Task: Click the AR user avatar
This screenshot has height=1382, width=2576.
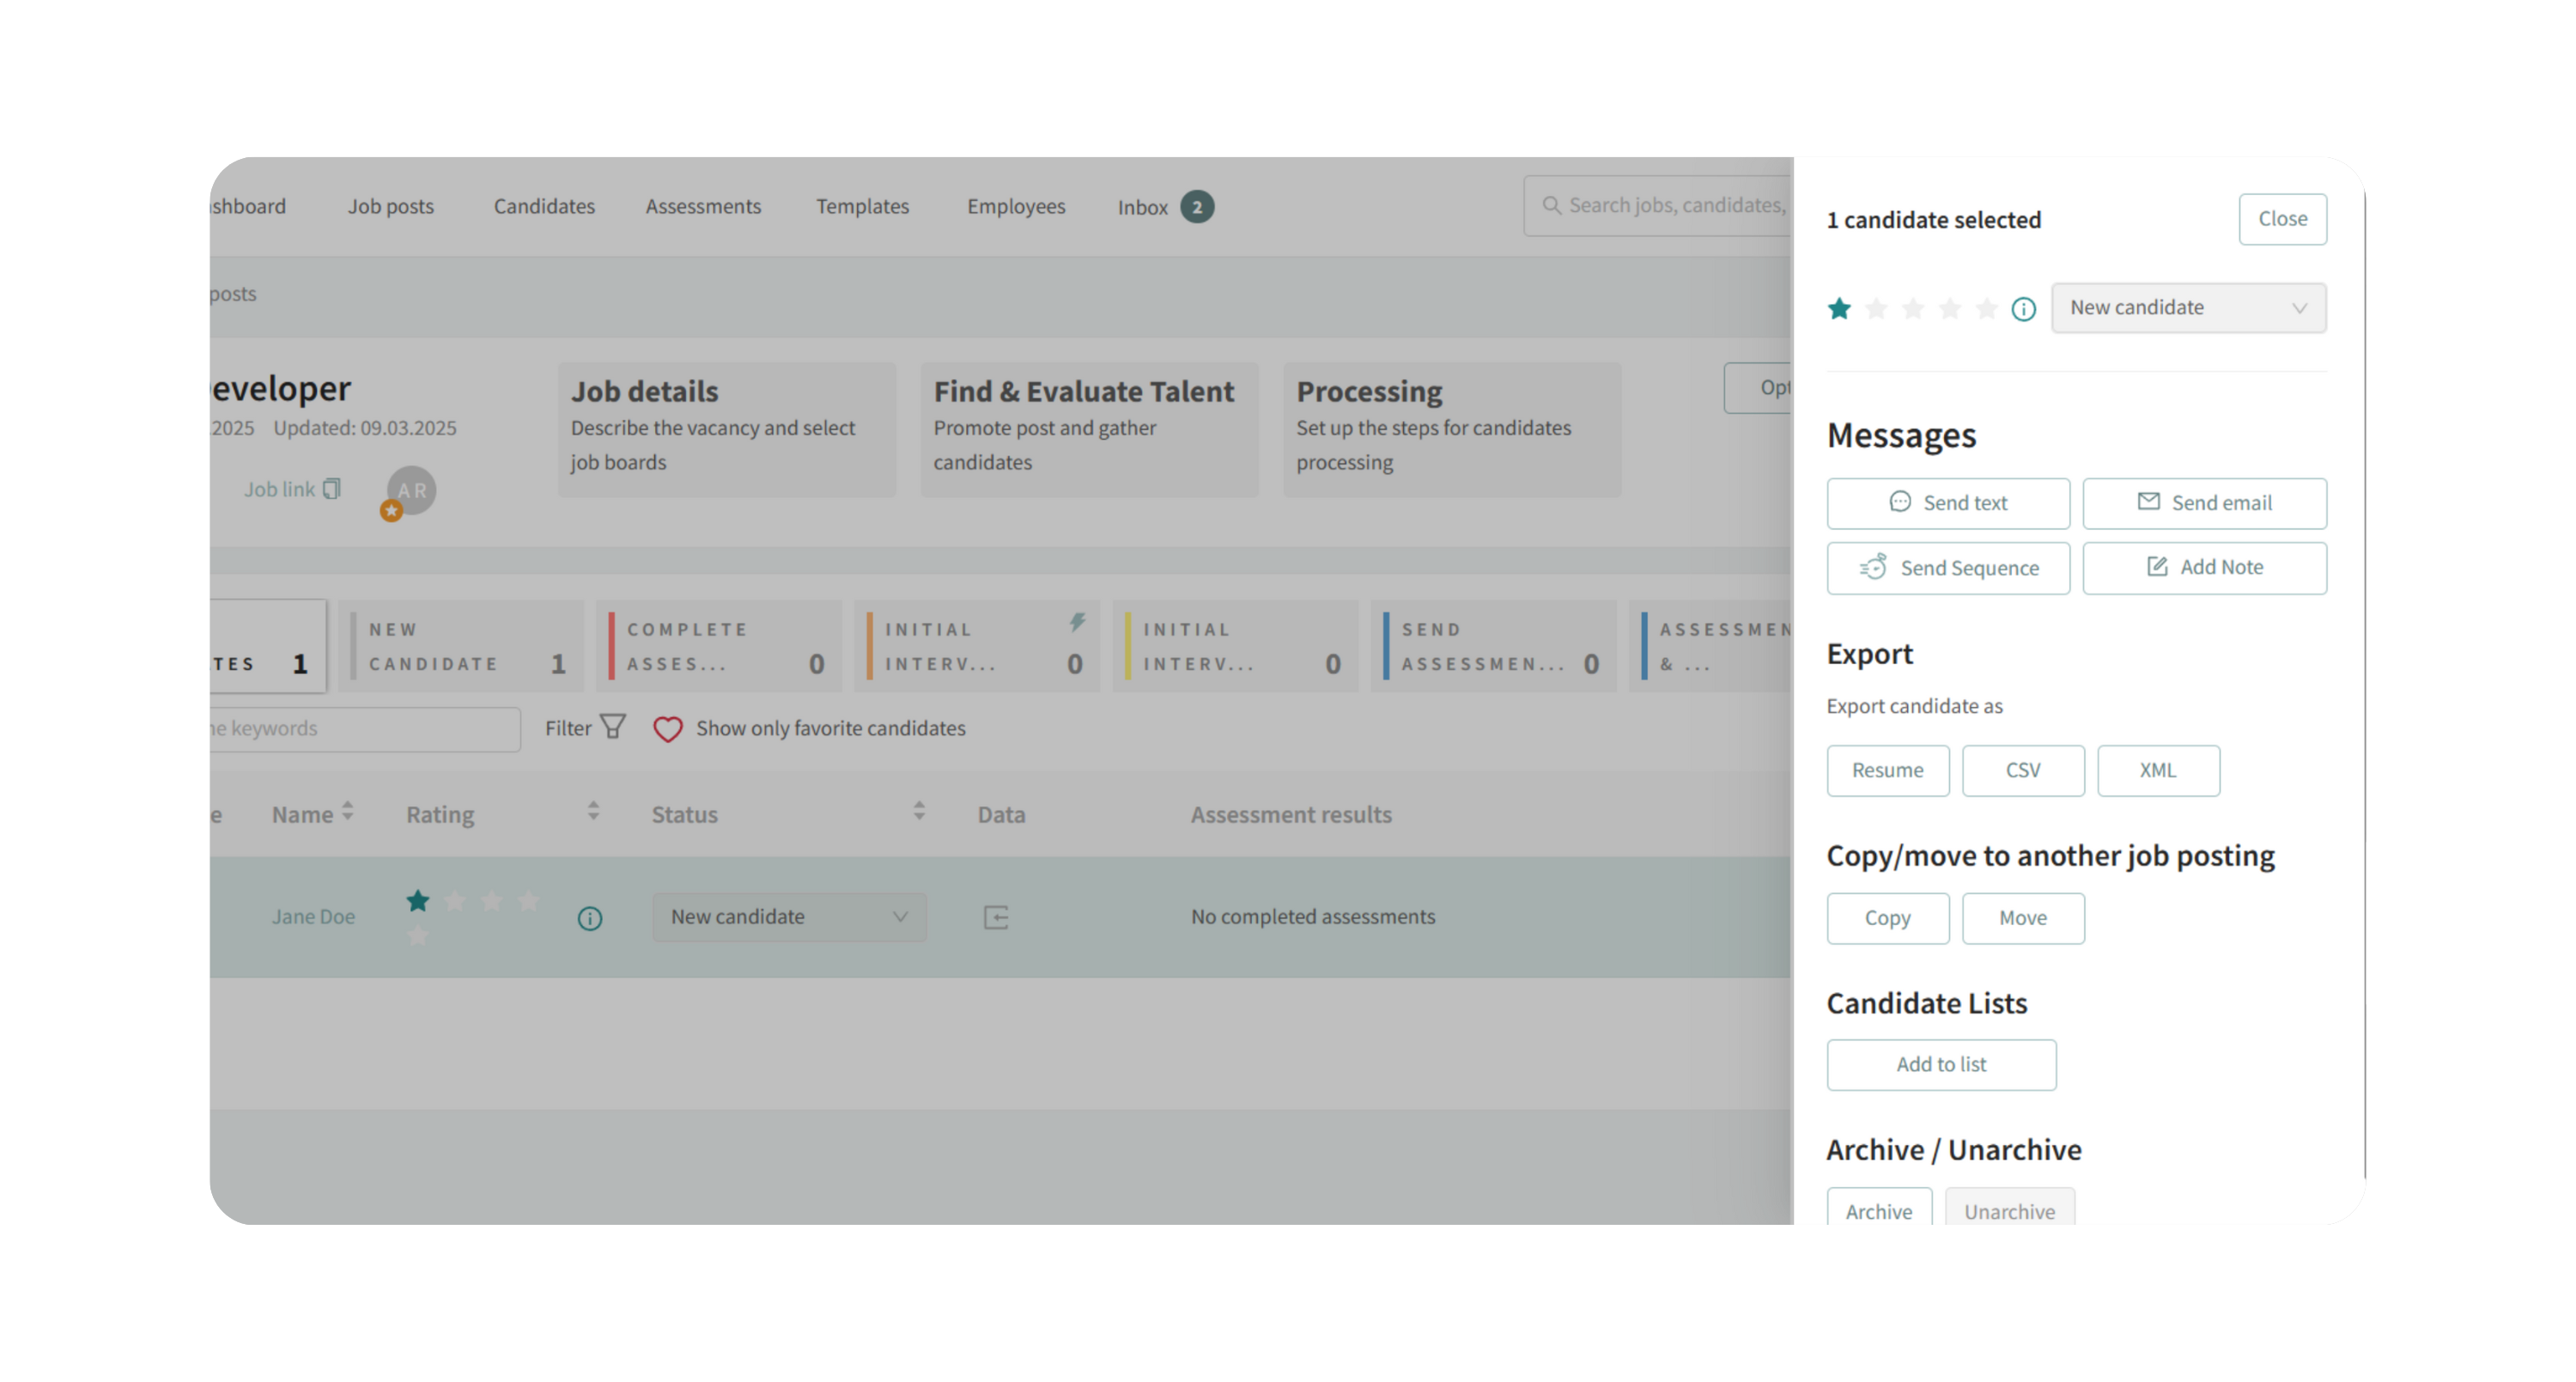Action: point(411,491)
